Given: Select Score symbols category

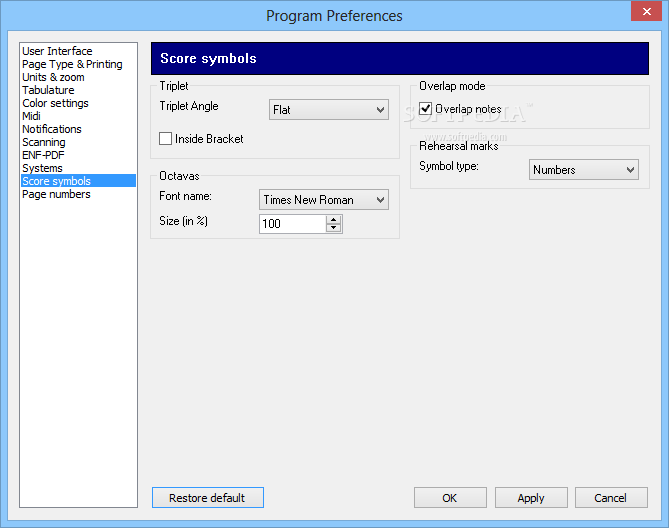Looking at the screenshot, I should [x=79, y=181].
